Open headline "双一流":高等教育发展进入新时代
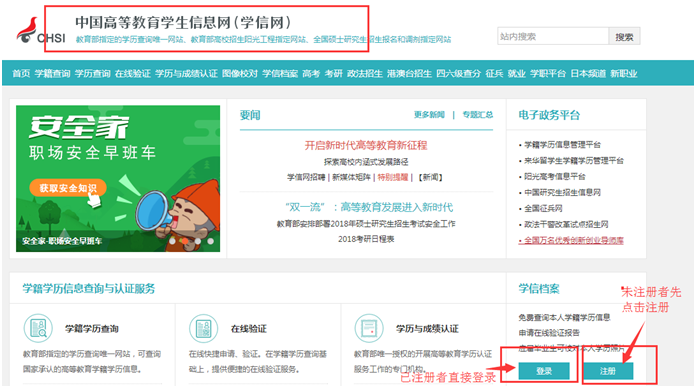Image resolution: width=696 pixels, height=388 pixels. [x=369, y=207]
